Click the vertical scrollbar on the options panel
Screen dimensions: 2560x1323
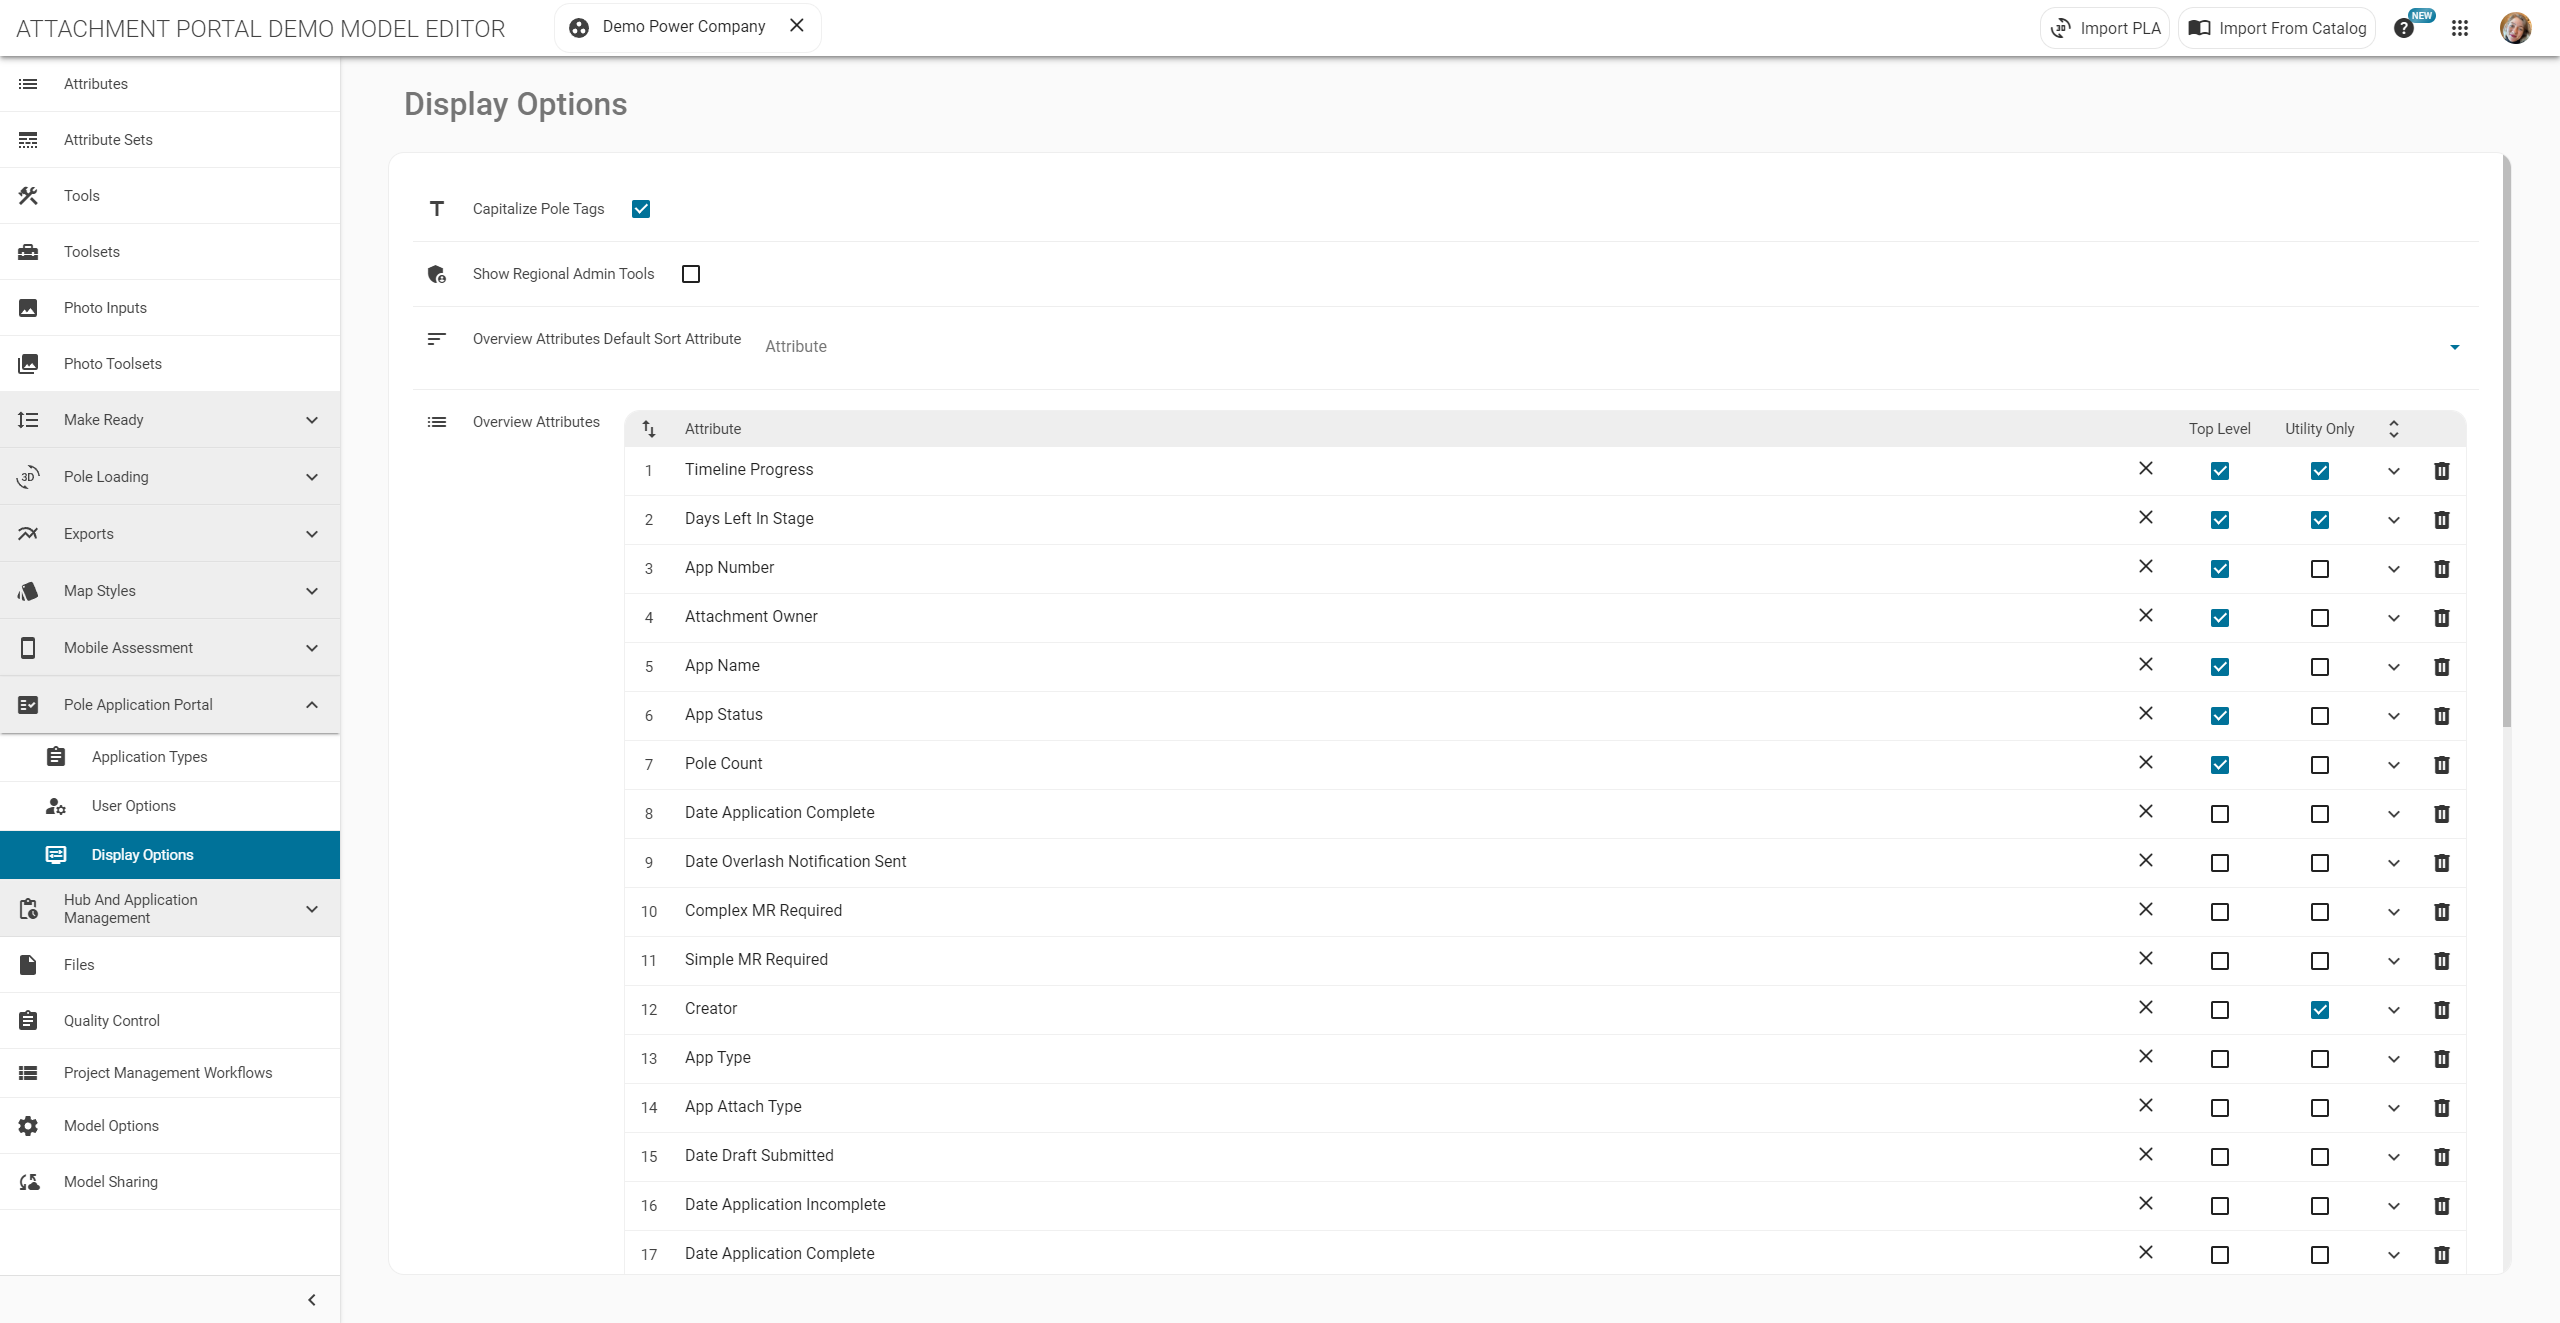point(2506,440)
